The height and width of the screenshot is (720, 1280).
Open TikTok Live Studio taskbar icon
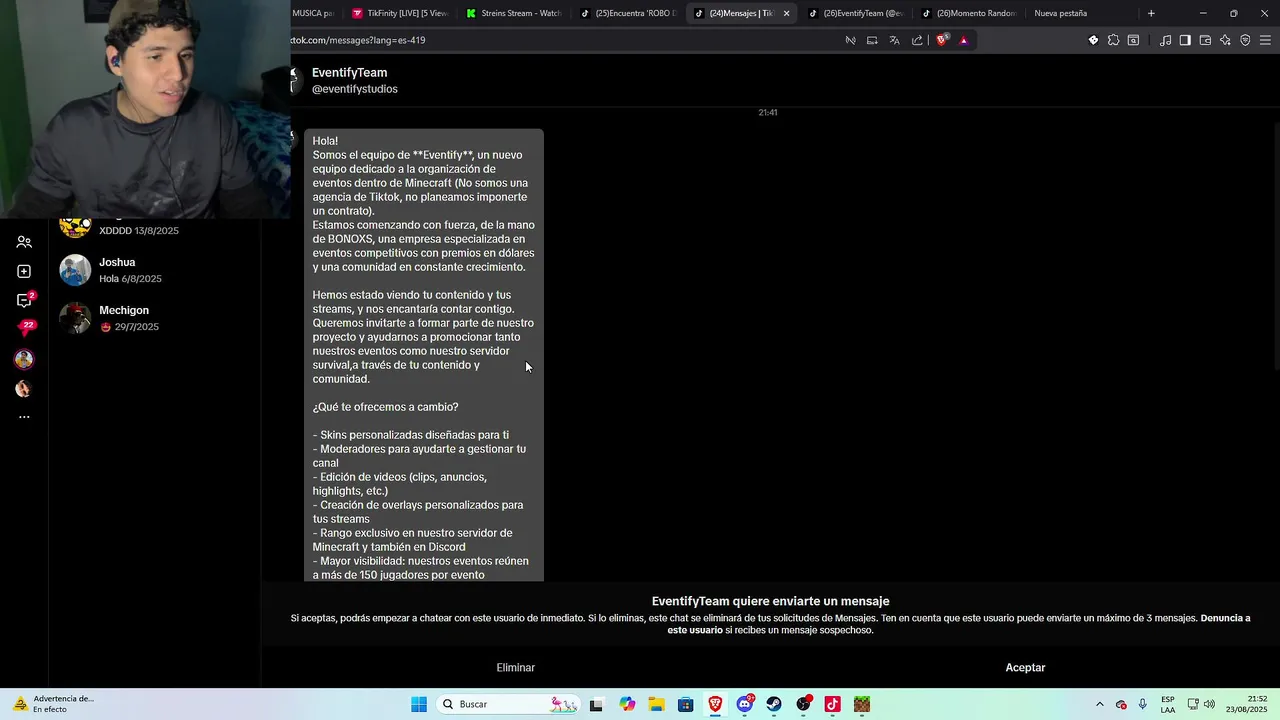pos(832,704)
